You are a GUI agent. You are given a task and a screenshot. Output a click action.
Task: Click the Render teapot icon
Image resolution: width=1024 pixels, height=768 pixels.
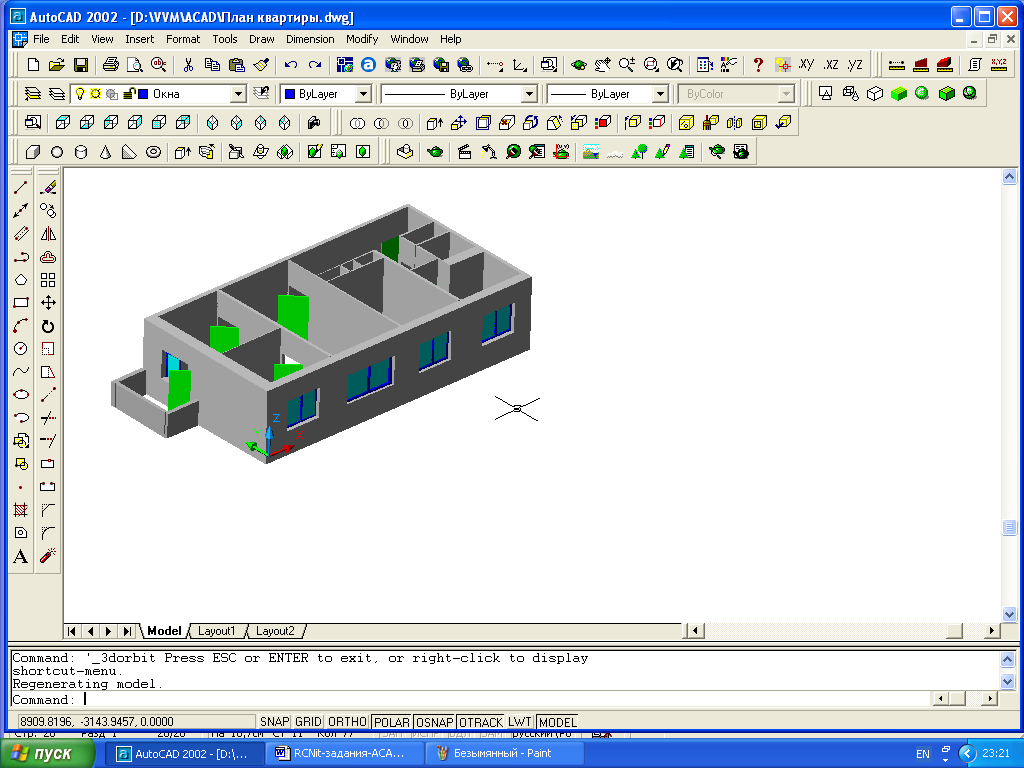pyautogui.click(x=435, y=152)
